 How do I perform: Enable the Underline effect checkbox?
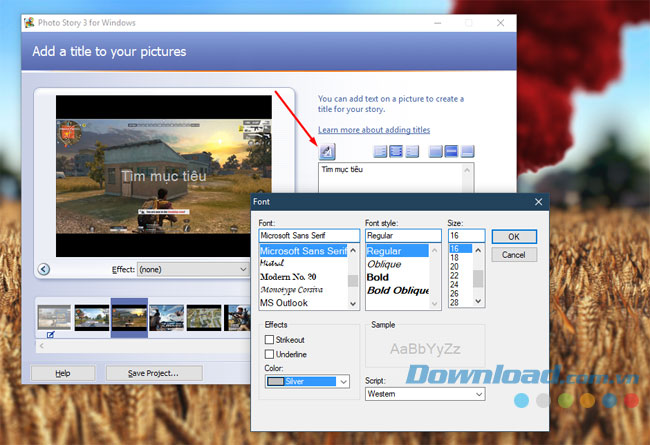pos(269,354)
